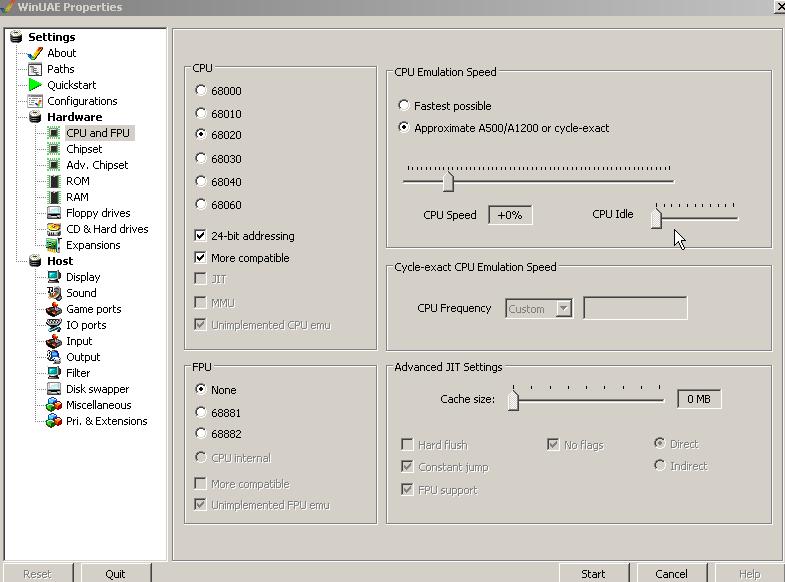Click the Cache size 0 MB field
This screenshot has width=785, height=582.
699,399
